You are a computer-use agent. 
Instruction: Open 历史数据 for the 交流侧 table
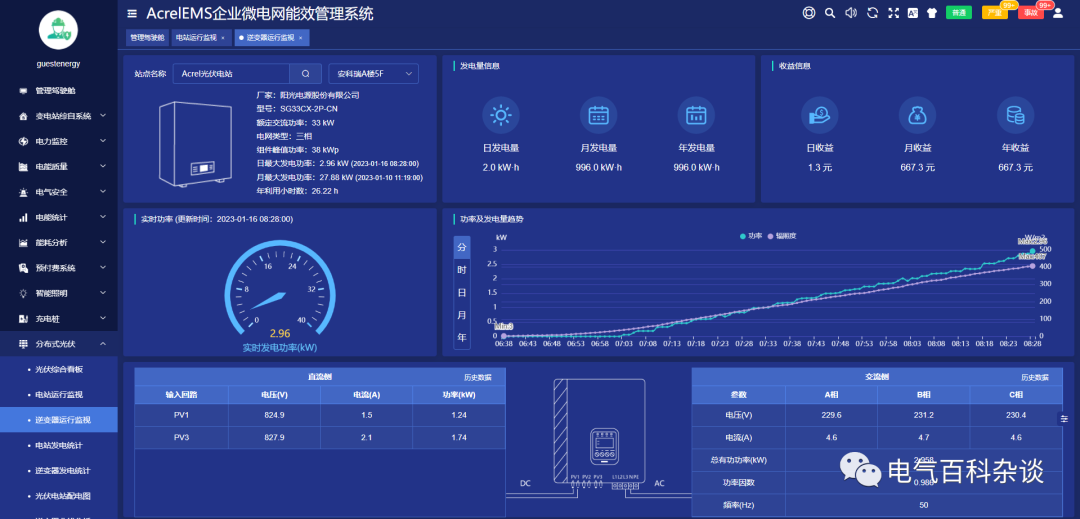tap(1035, 377)
